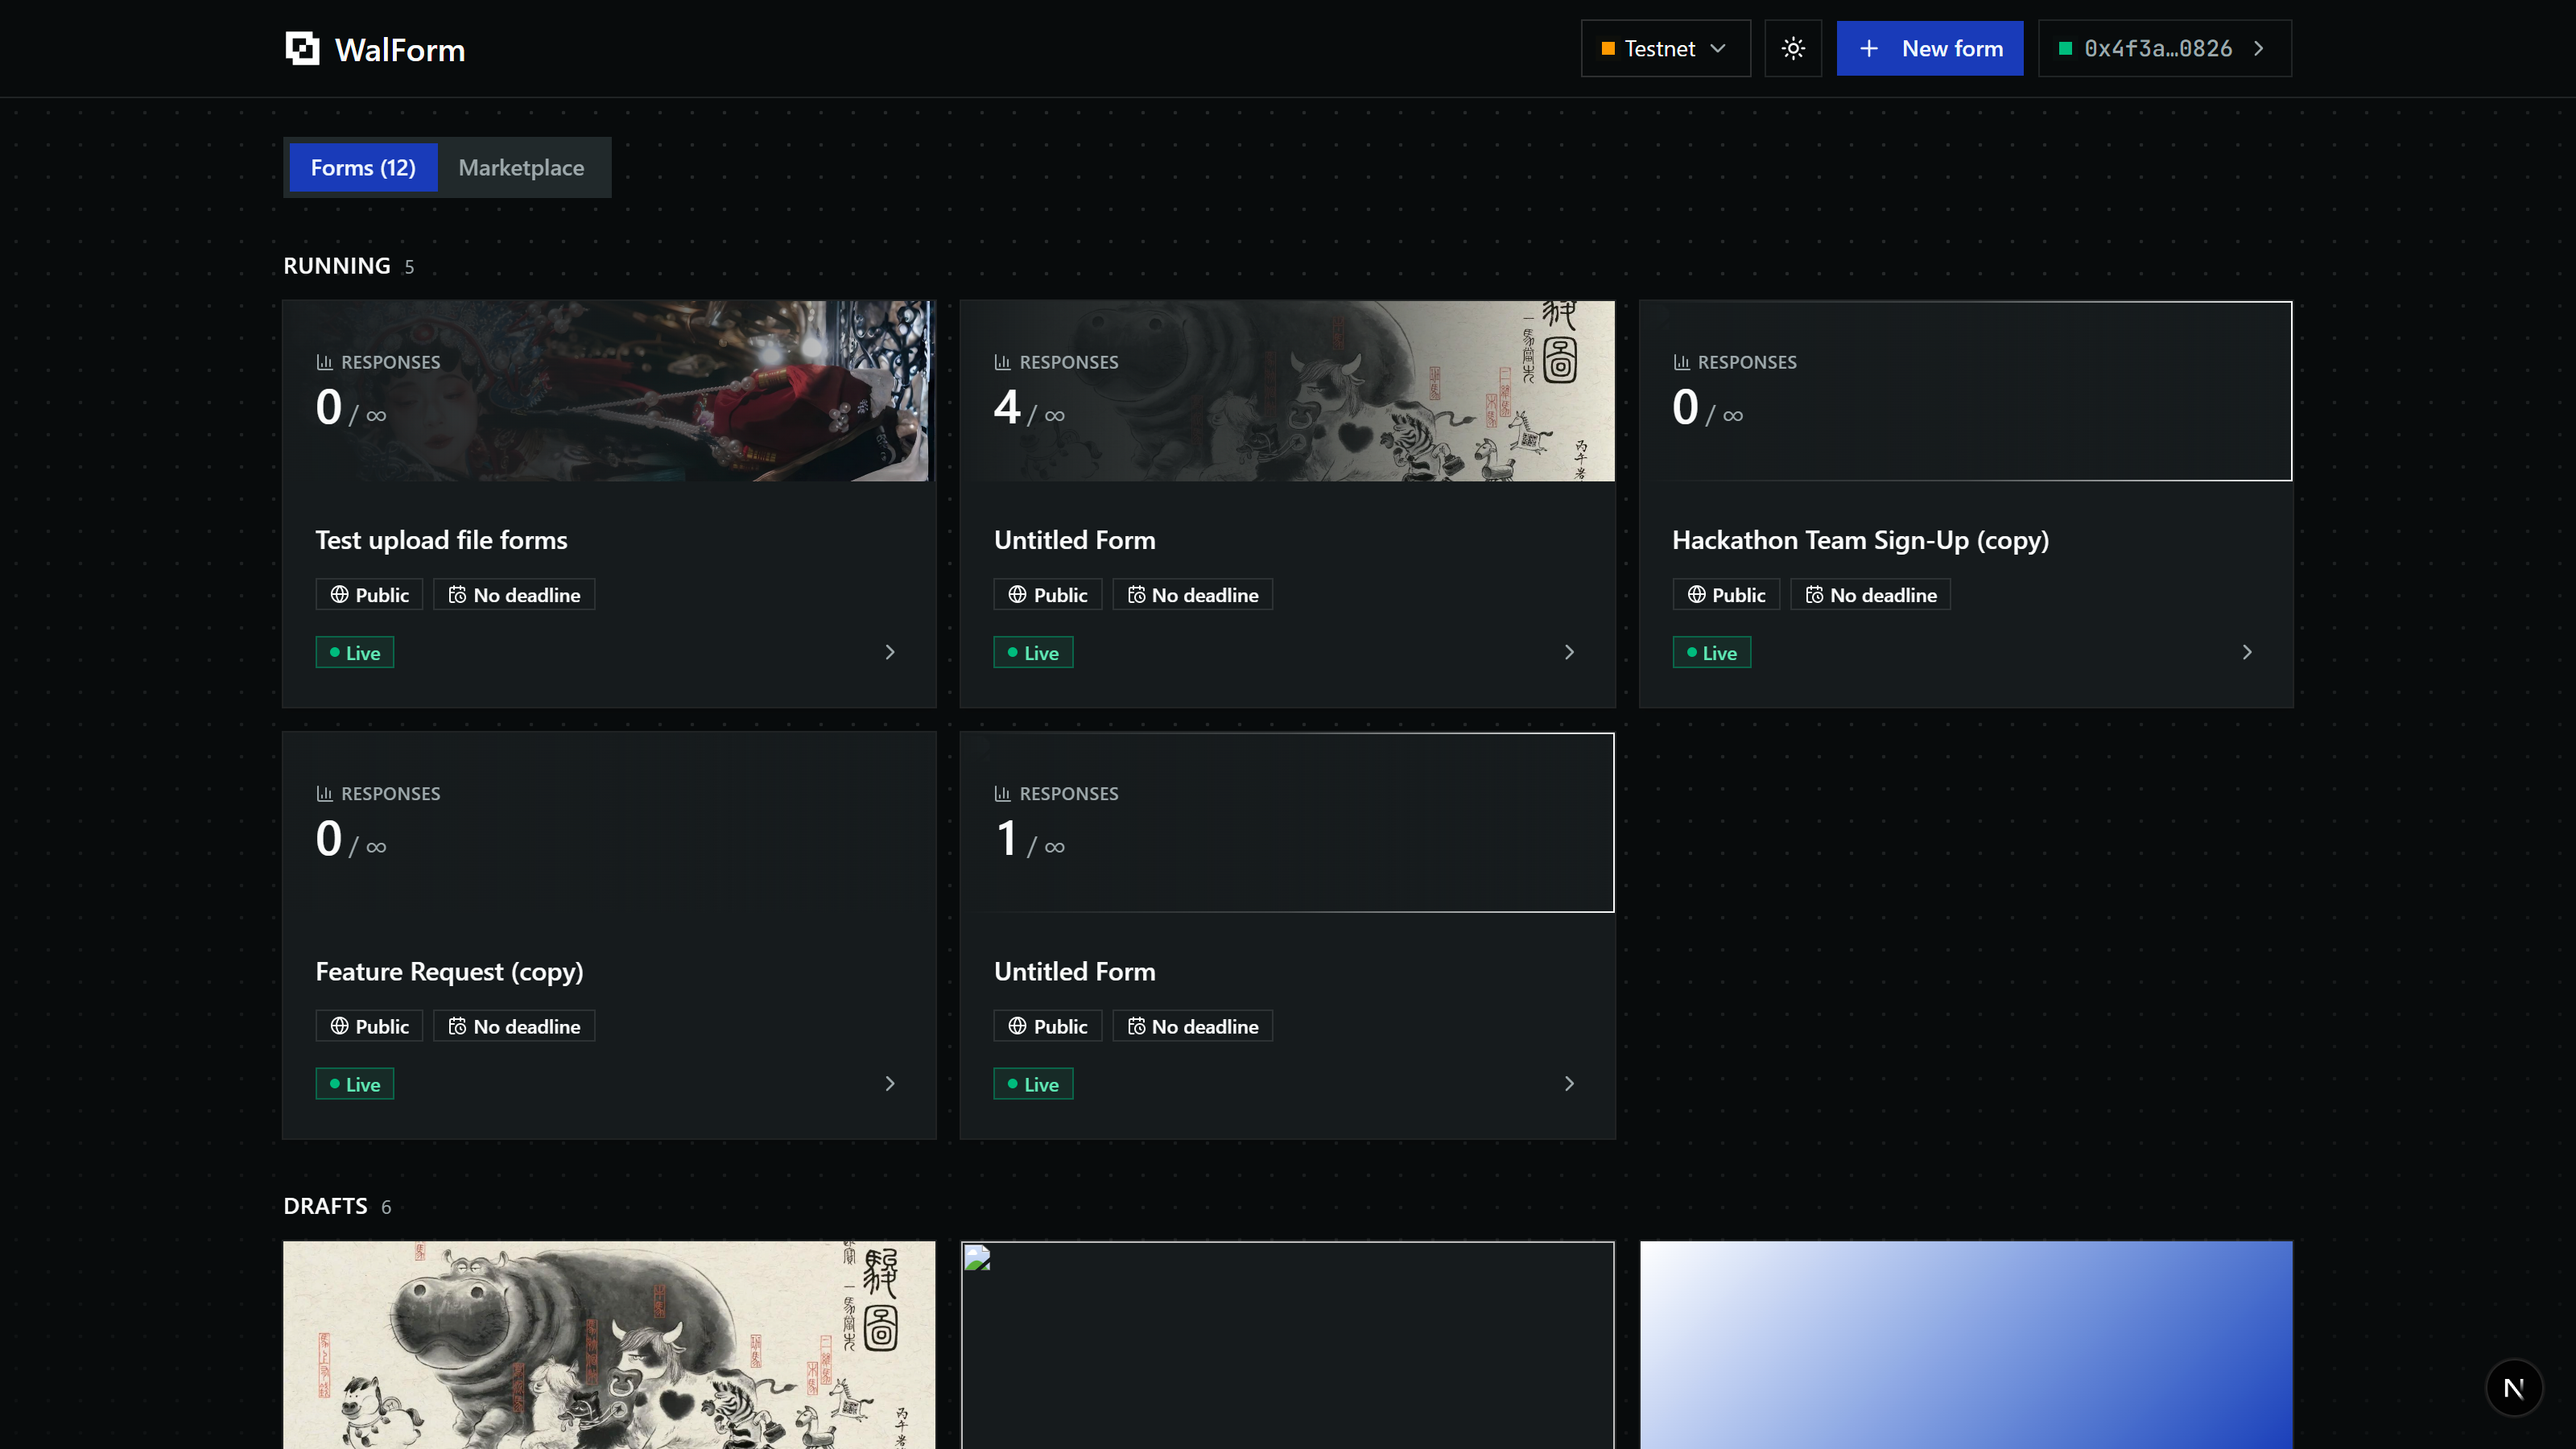Click the globe icon on Untitled Form with 1 response
Viewport: 2576px width, 1449px height.
coord(1017,1026)
